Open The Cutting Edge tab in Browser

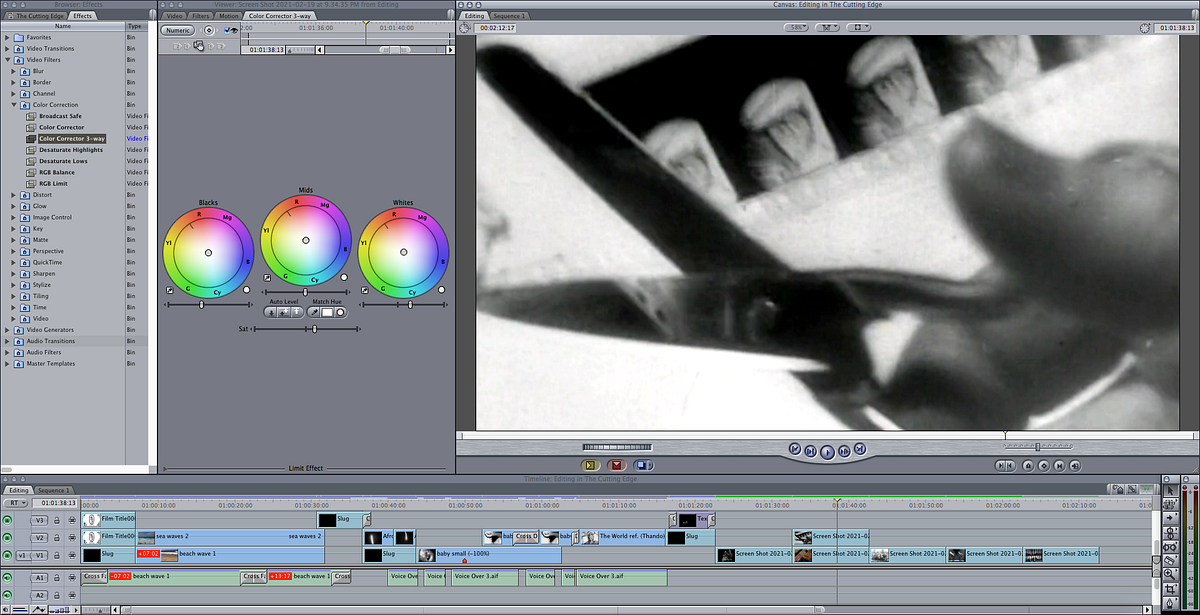click(x=36, y=16)
